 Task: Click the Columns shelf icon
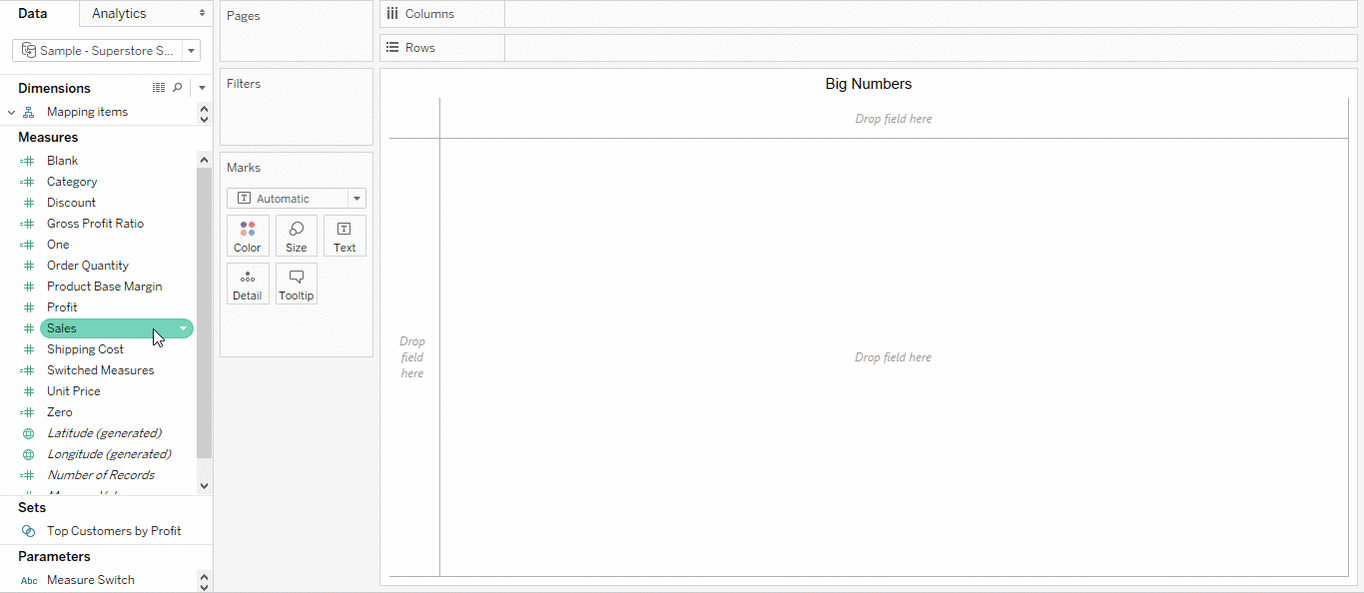point(390,13)
